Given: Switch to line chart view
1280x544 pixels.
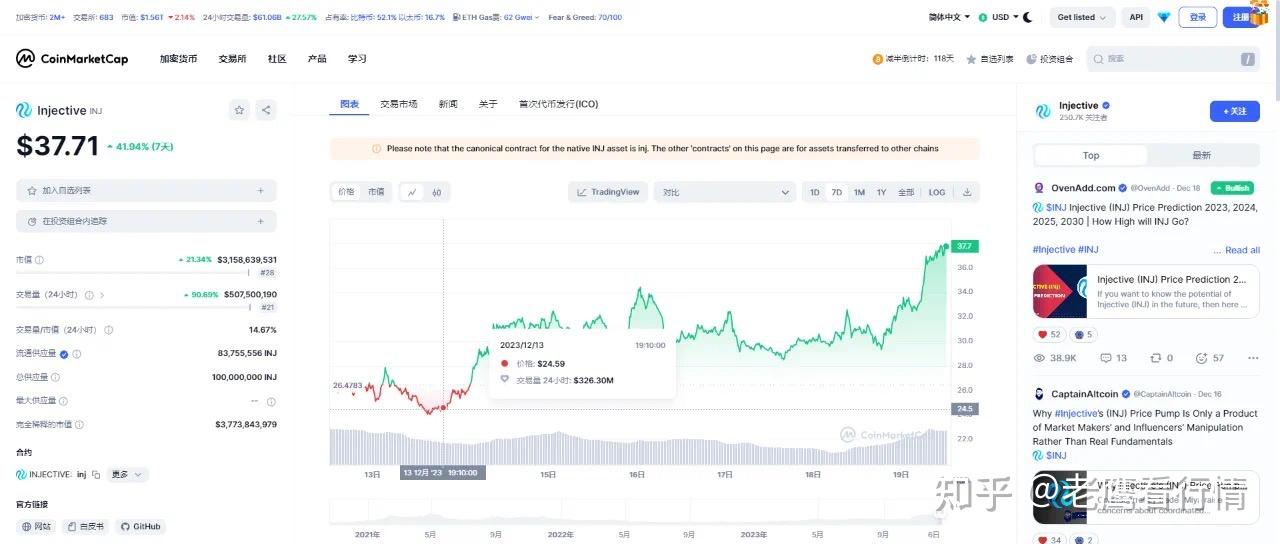Looking at the screenshot, I should (412, 192).
